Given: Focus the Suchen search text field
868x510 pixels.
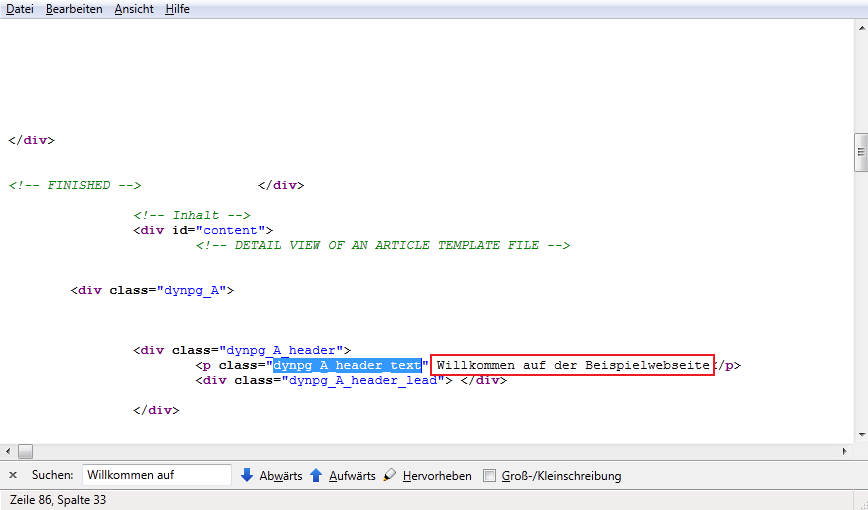Looking at the screenshot, I should tap(156, 475).
